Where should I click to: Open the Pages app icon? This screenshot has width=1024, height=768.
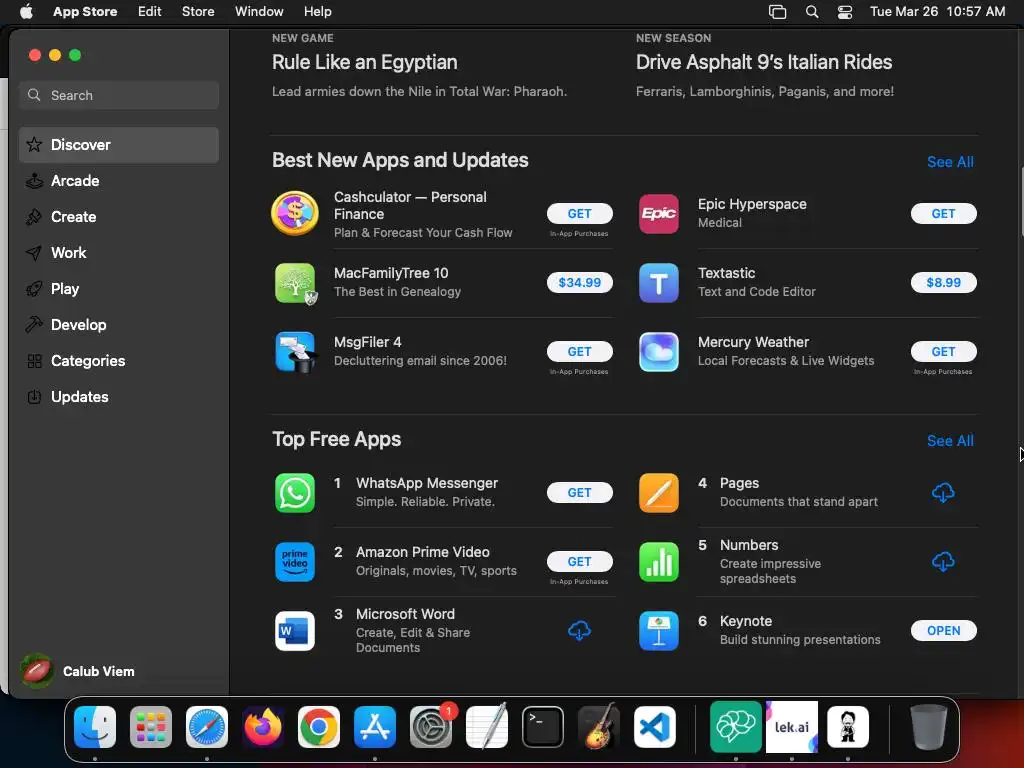(658, 493)
